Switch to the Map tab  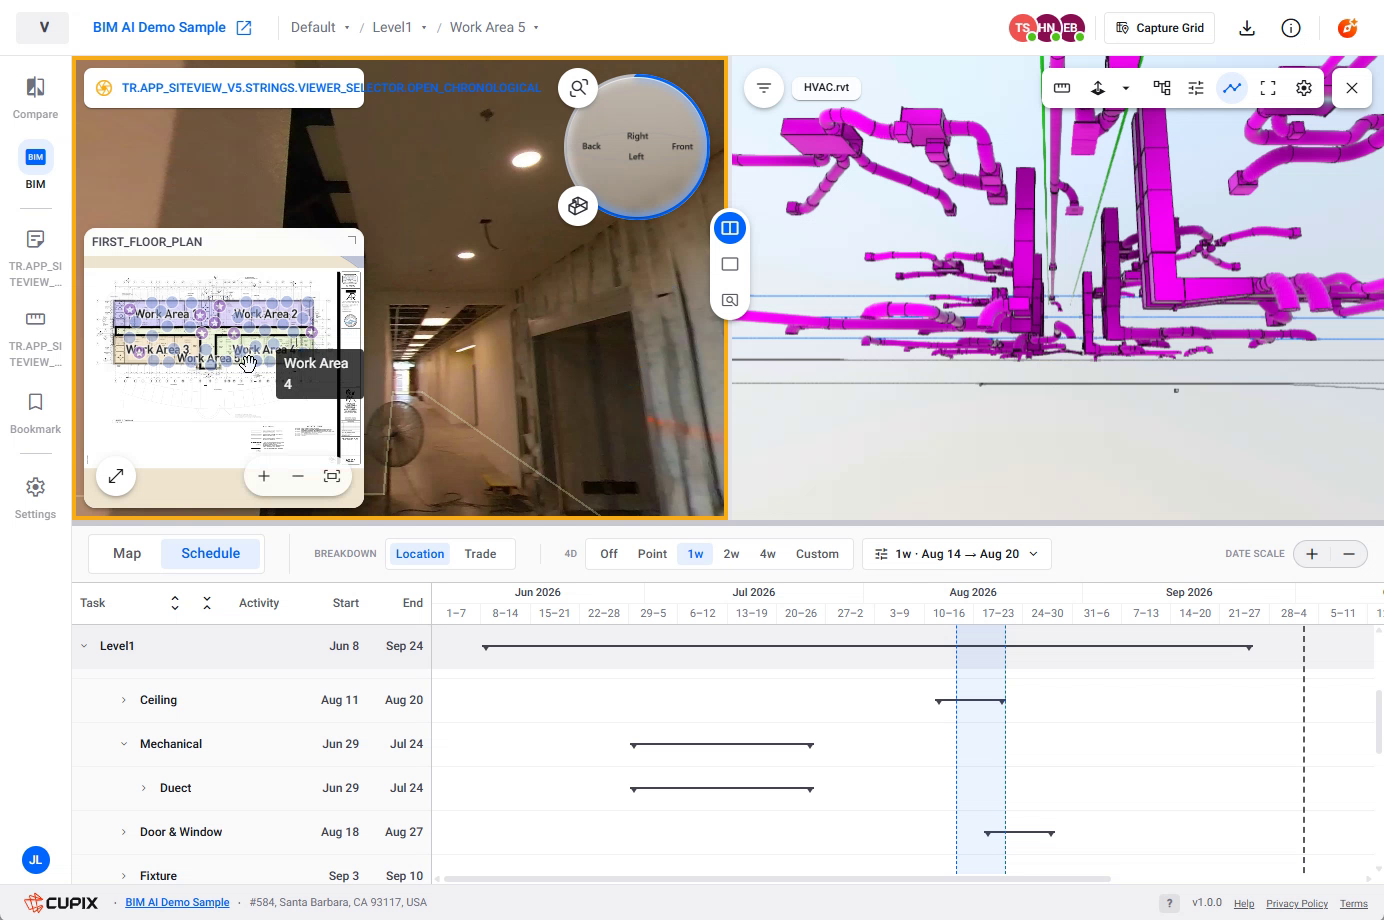(127, 554)
